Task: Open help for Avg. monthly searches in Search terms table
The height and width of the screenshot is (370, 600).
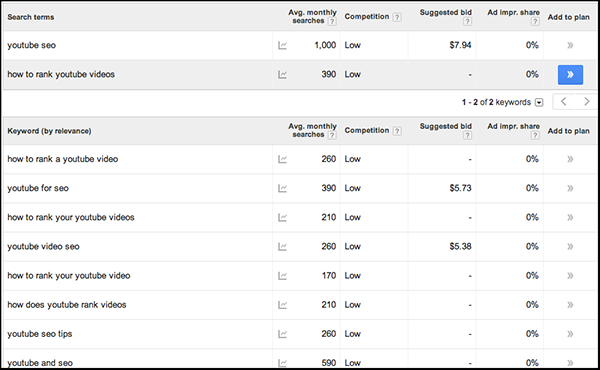Action: (332, 21)
